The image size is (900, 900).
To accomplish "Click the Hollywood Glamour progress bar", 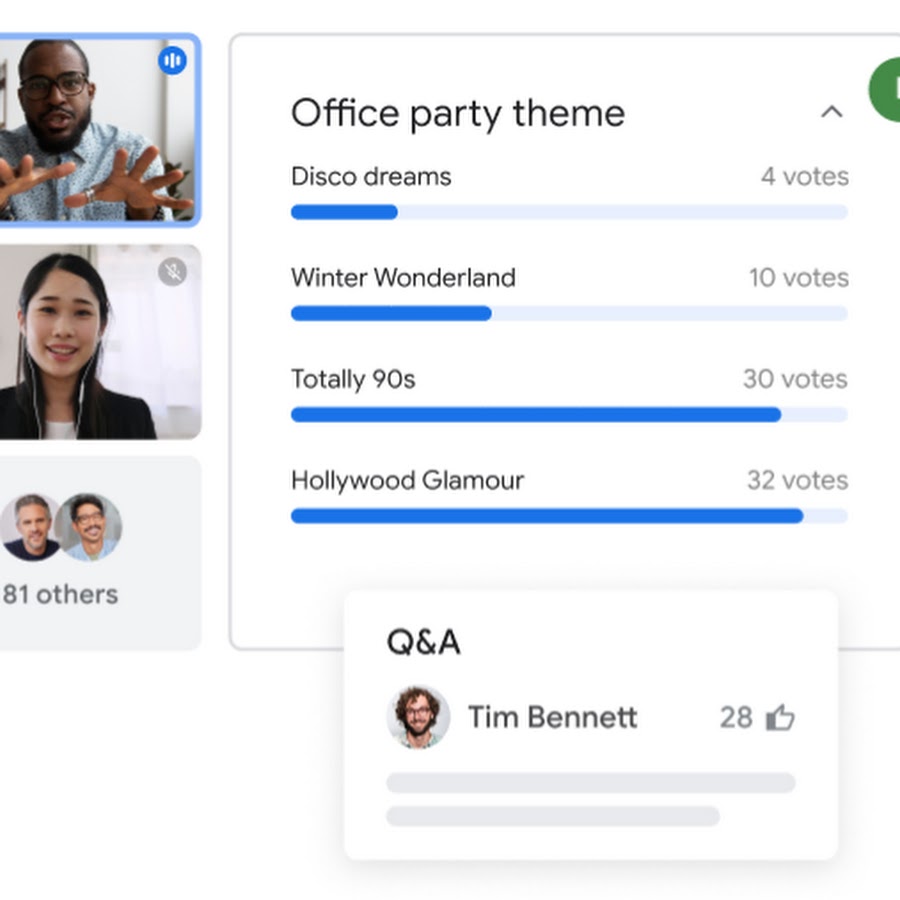I will (569, 516).
